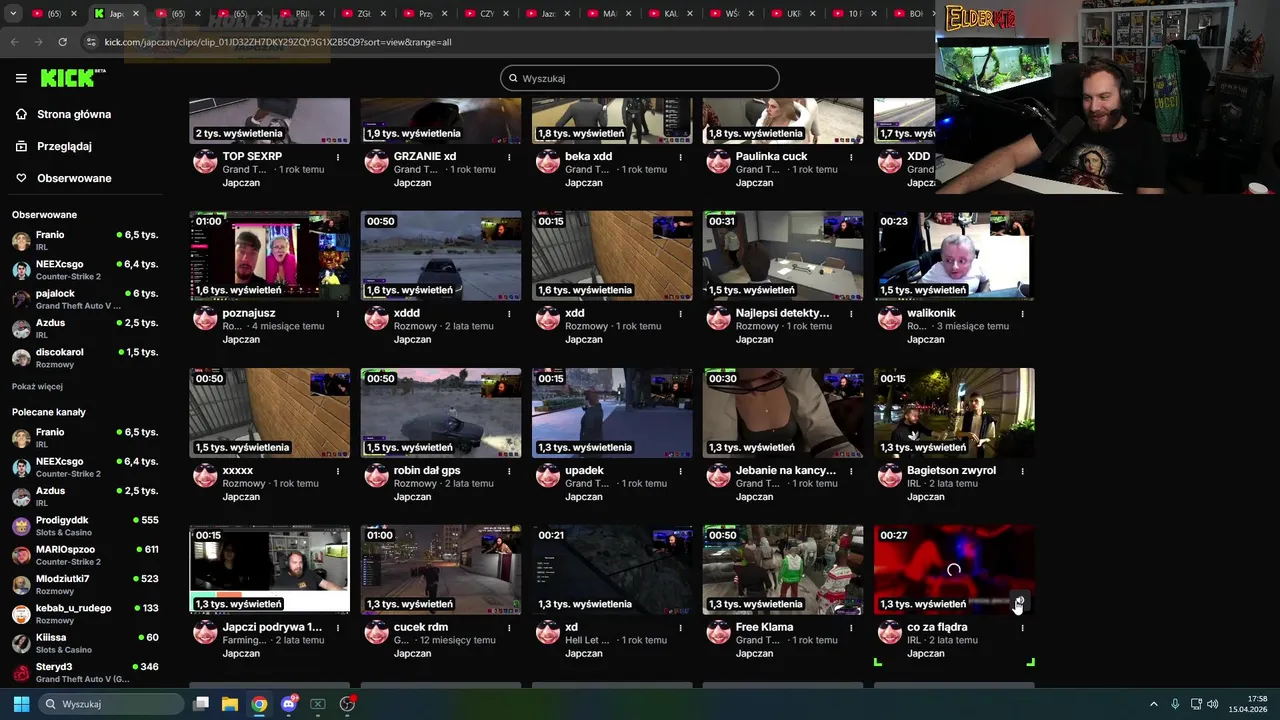Open options menu for Paulinka cuck clip
Image resolution: width=1280 pixels, height=720 pixels.
point(851,157)
